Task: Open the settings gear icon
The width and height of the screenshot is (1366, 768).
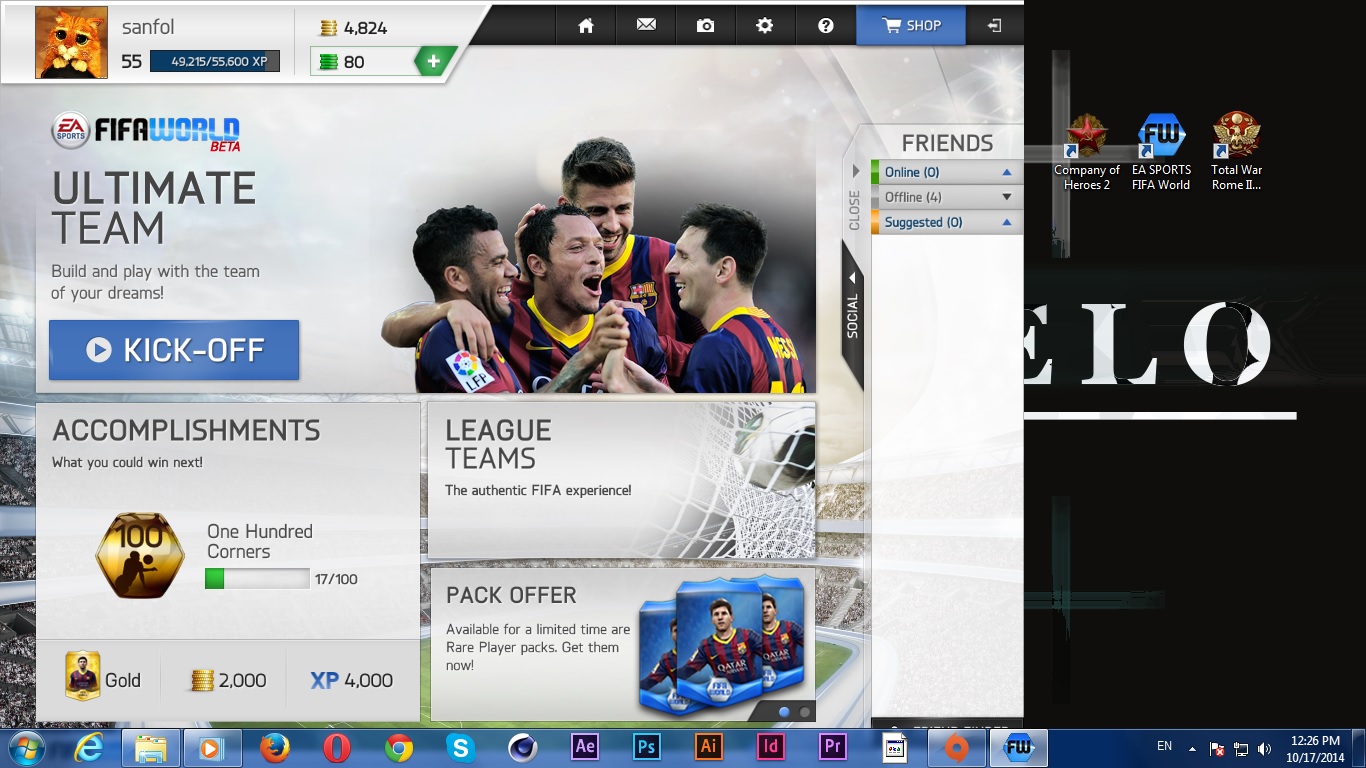Action: pyautogui.click(x=765, y=26)
